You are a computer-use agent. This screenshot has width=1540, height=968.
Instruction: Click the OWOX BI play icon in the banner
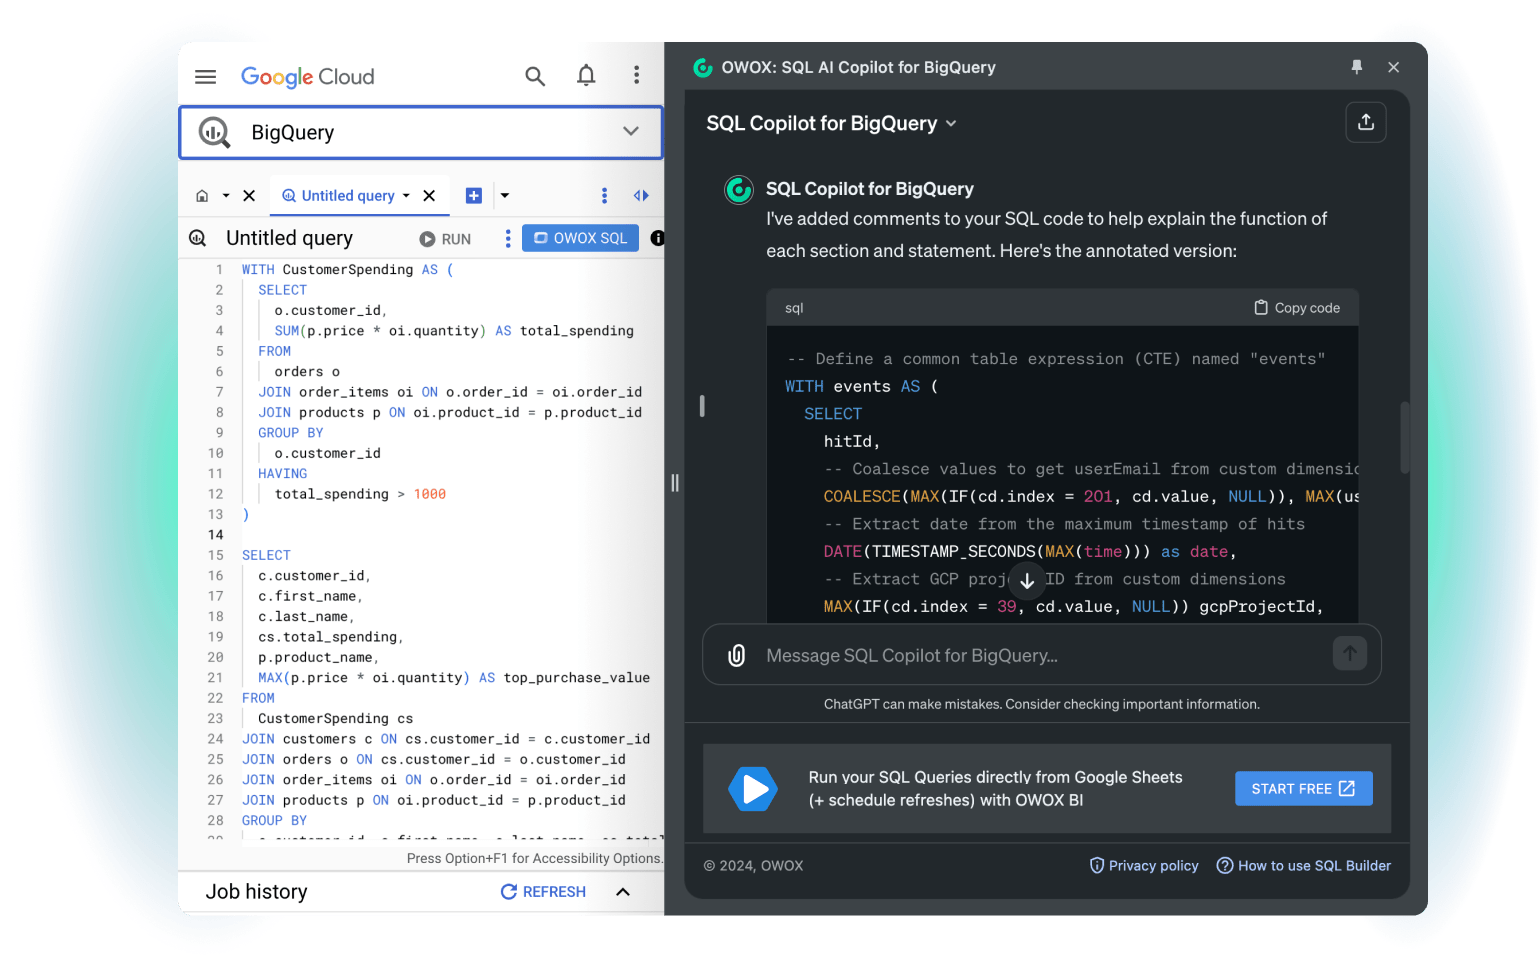tap(753, 789)
